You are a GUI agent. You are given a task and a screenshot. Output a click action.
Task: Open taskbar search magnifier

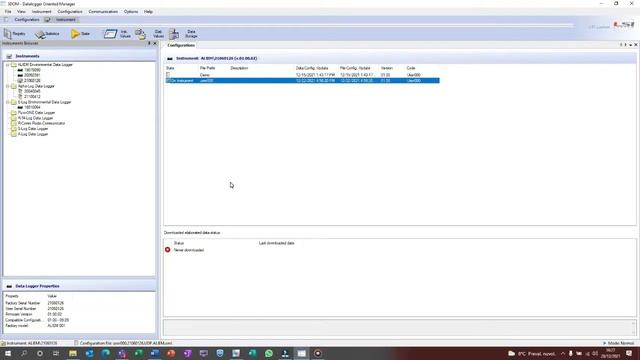24,353
